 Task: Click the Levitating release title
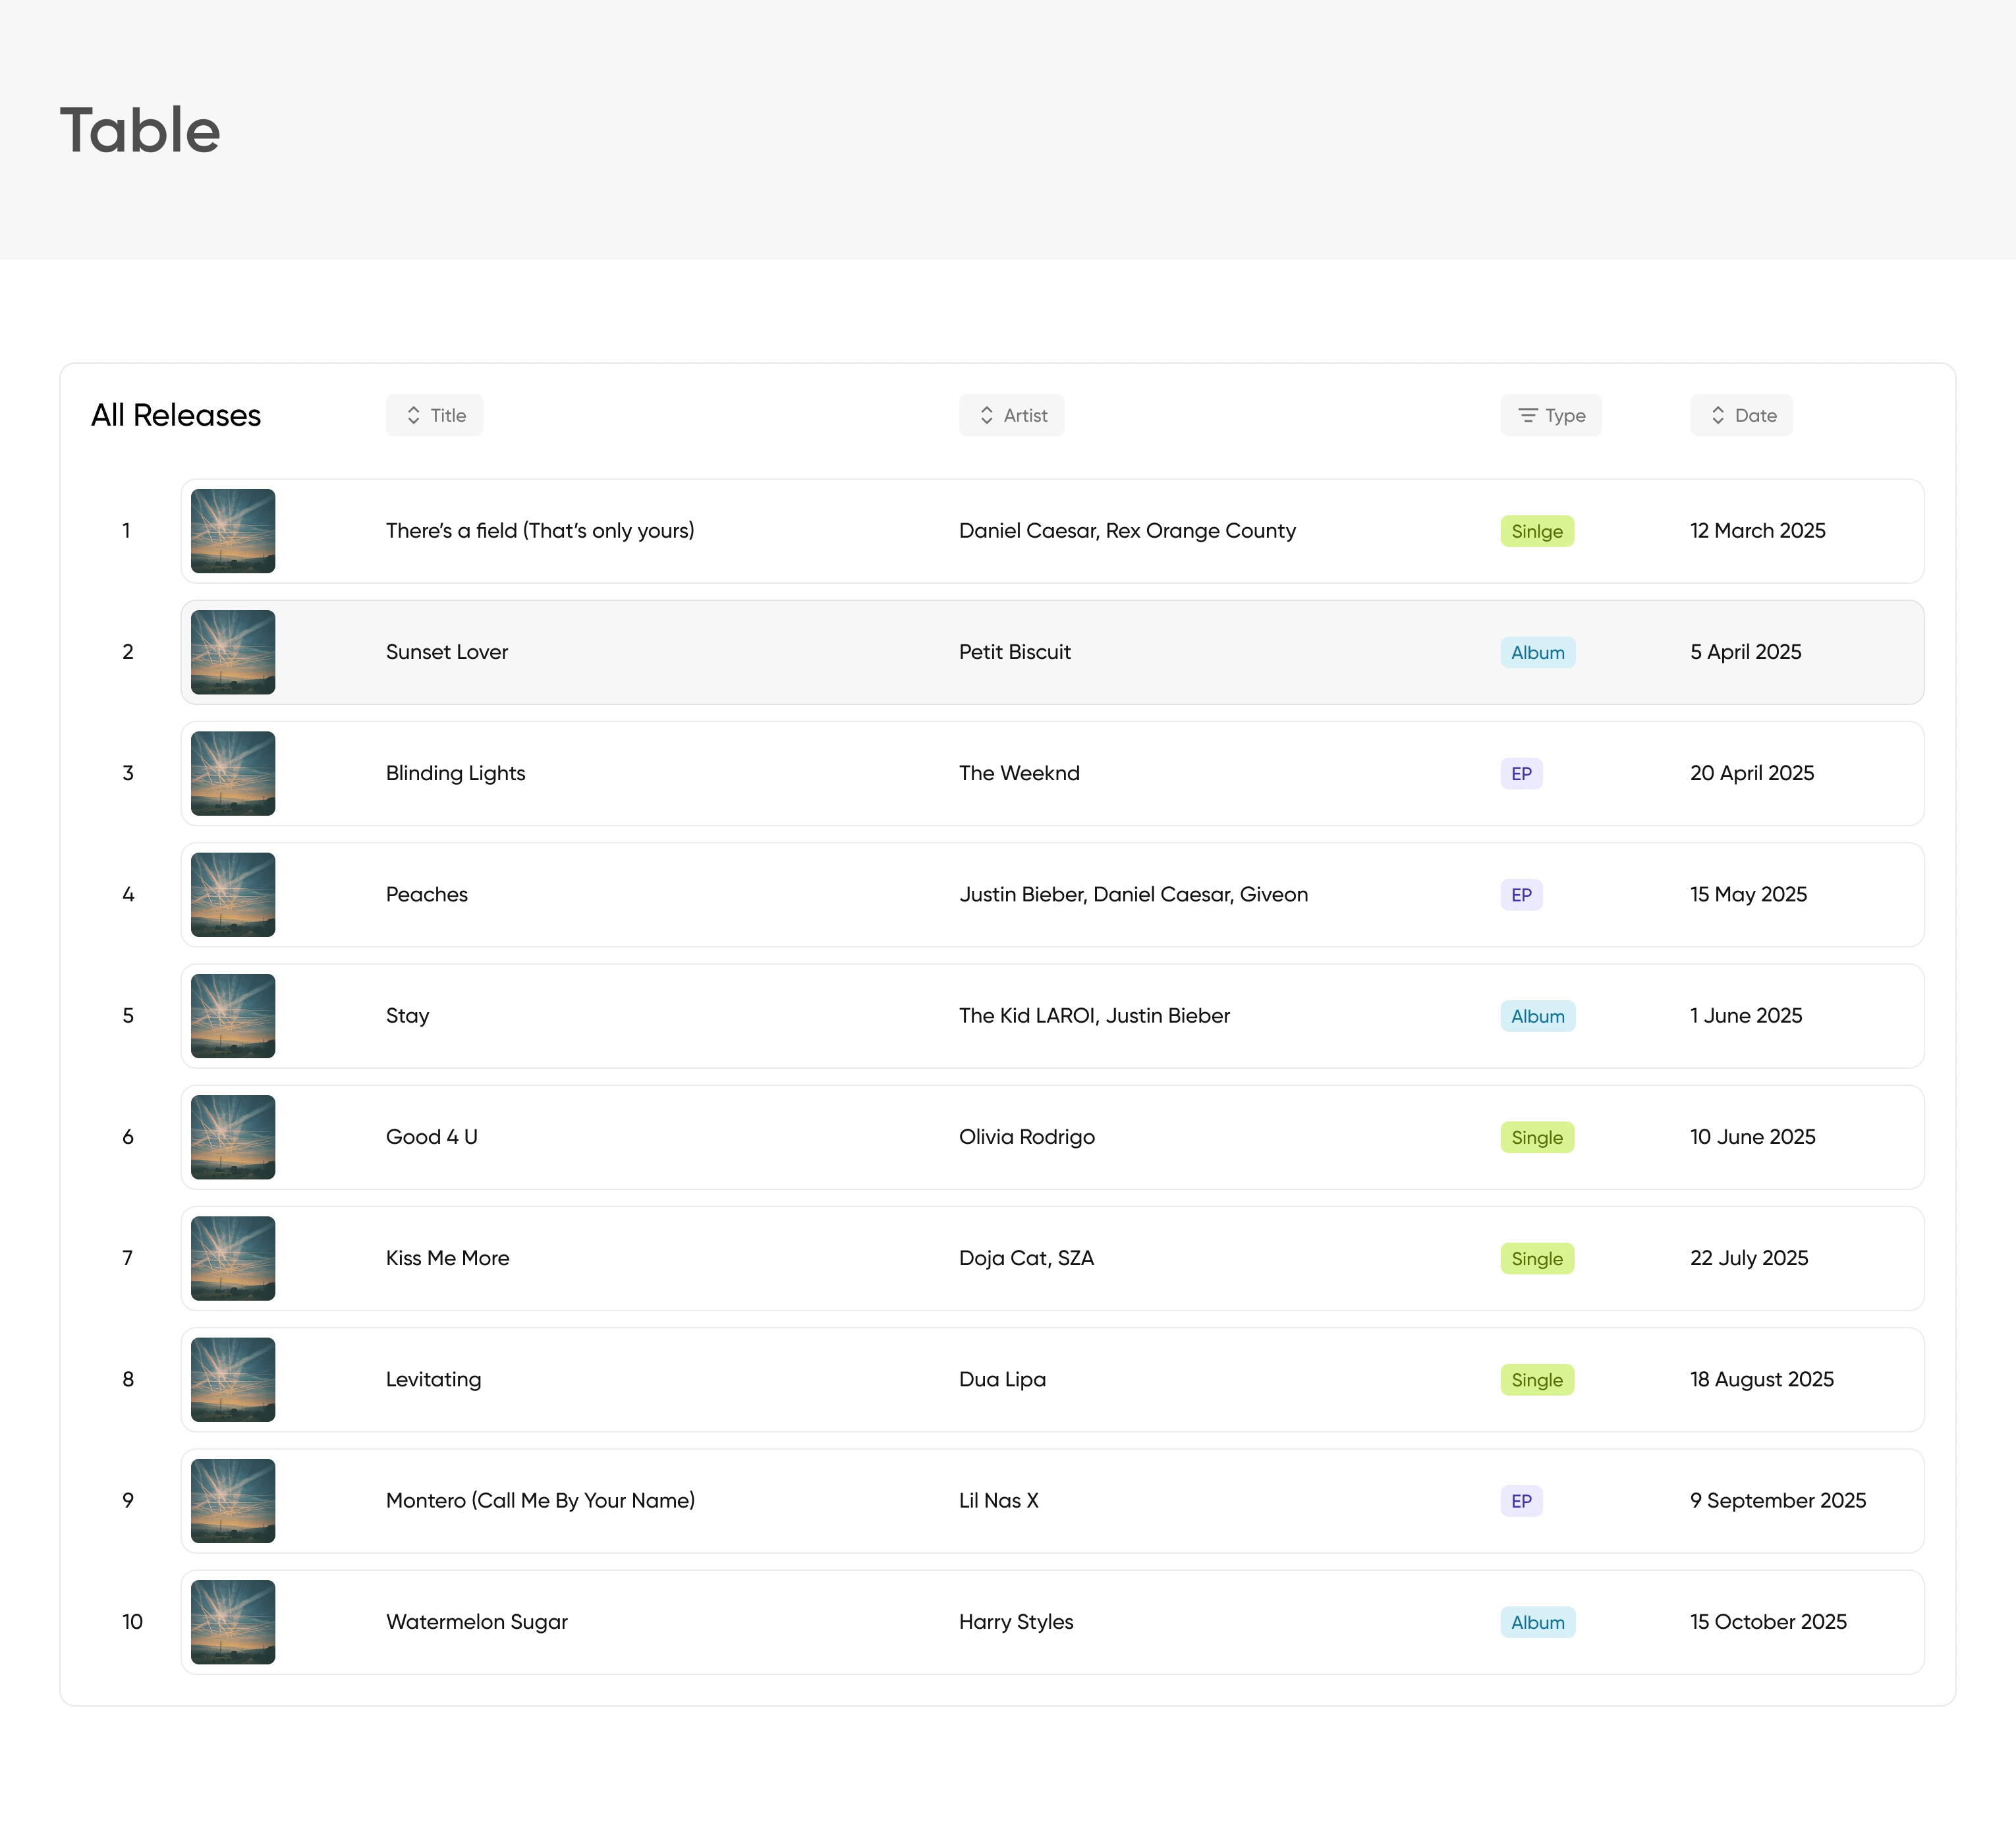tap(433, 1379)
